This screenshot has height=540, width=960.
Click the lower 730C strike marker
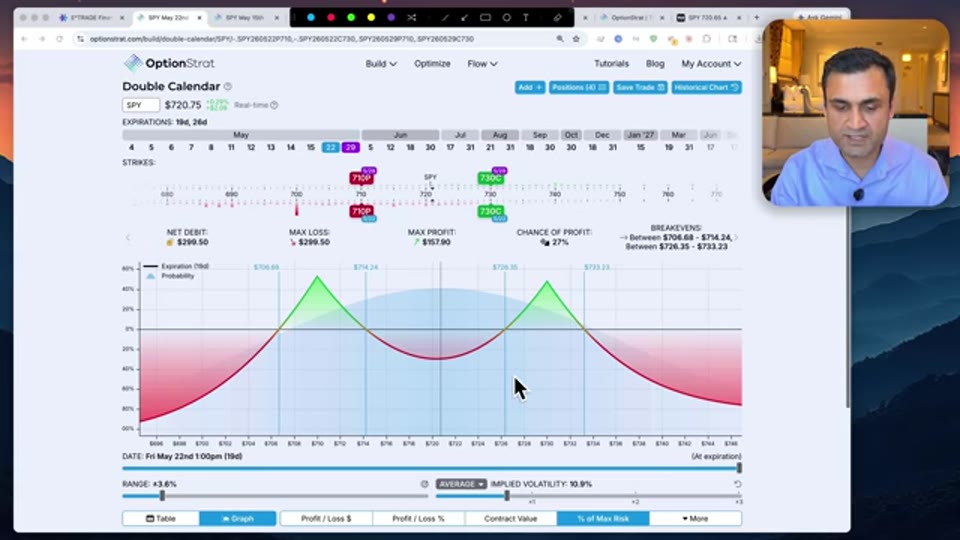tap(490, 211)
